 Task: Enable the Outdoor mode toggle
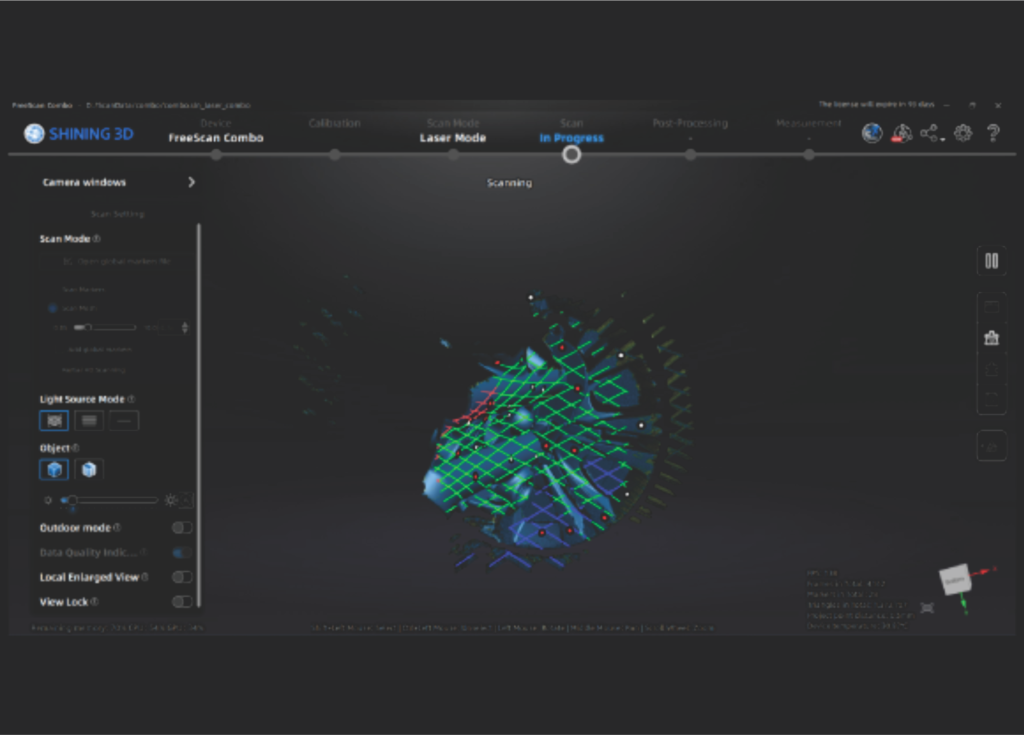[181, 528]
